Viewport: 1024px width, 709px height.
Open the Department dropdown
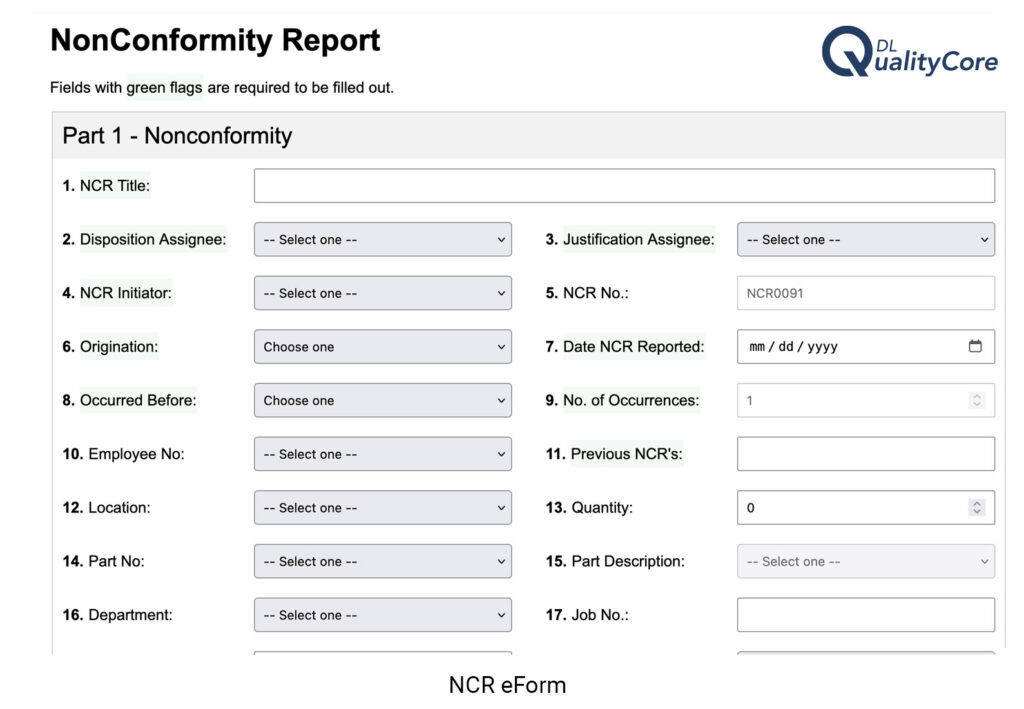tap(383, 614)
